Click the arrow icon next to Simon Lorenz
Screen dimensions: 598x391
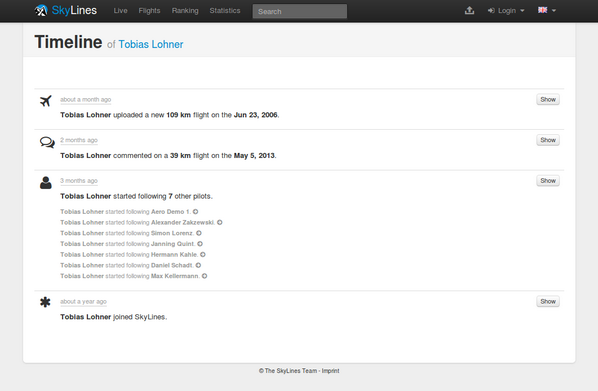coord(199,233)
